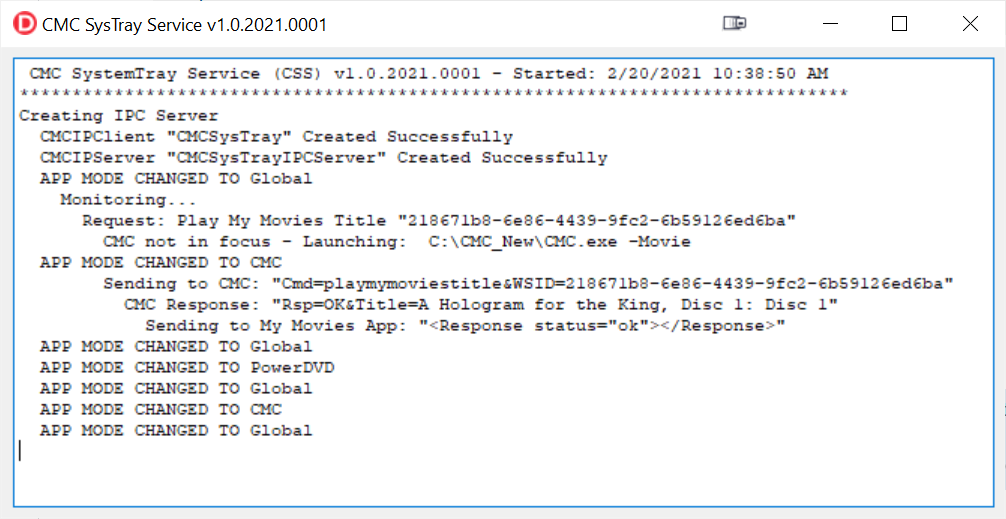
Task: Click the 'Sending to CMC: Cmd=playmymoviestitle' line
Action: tap(528, 284)
